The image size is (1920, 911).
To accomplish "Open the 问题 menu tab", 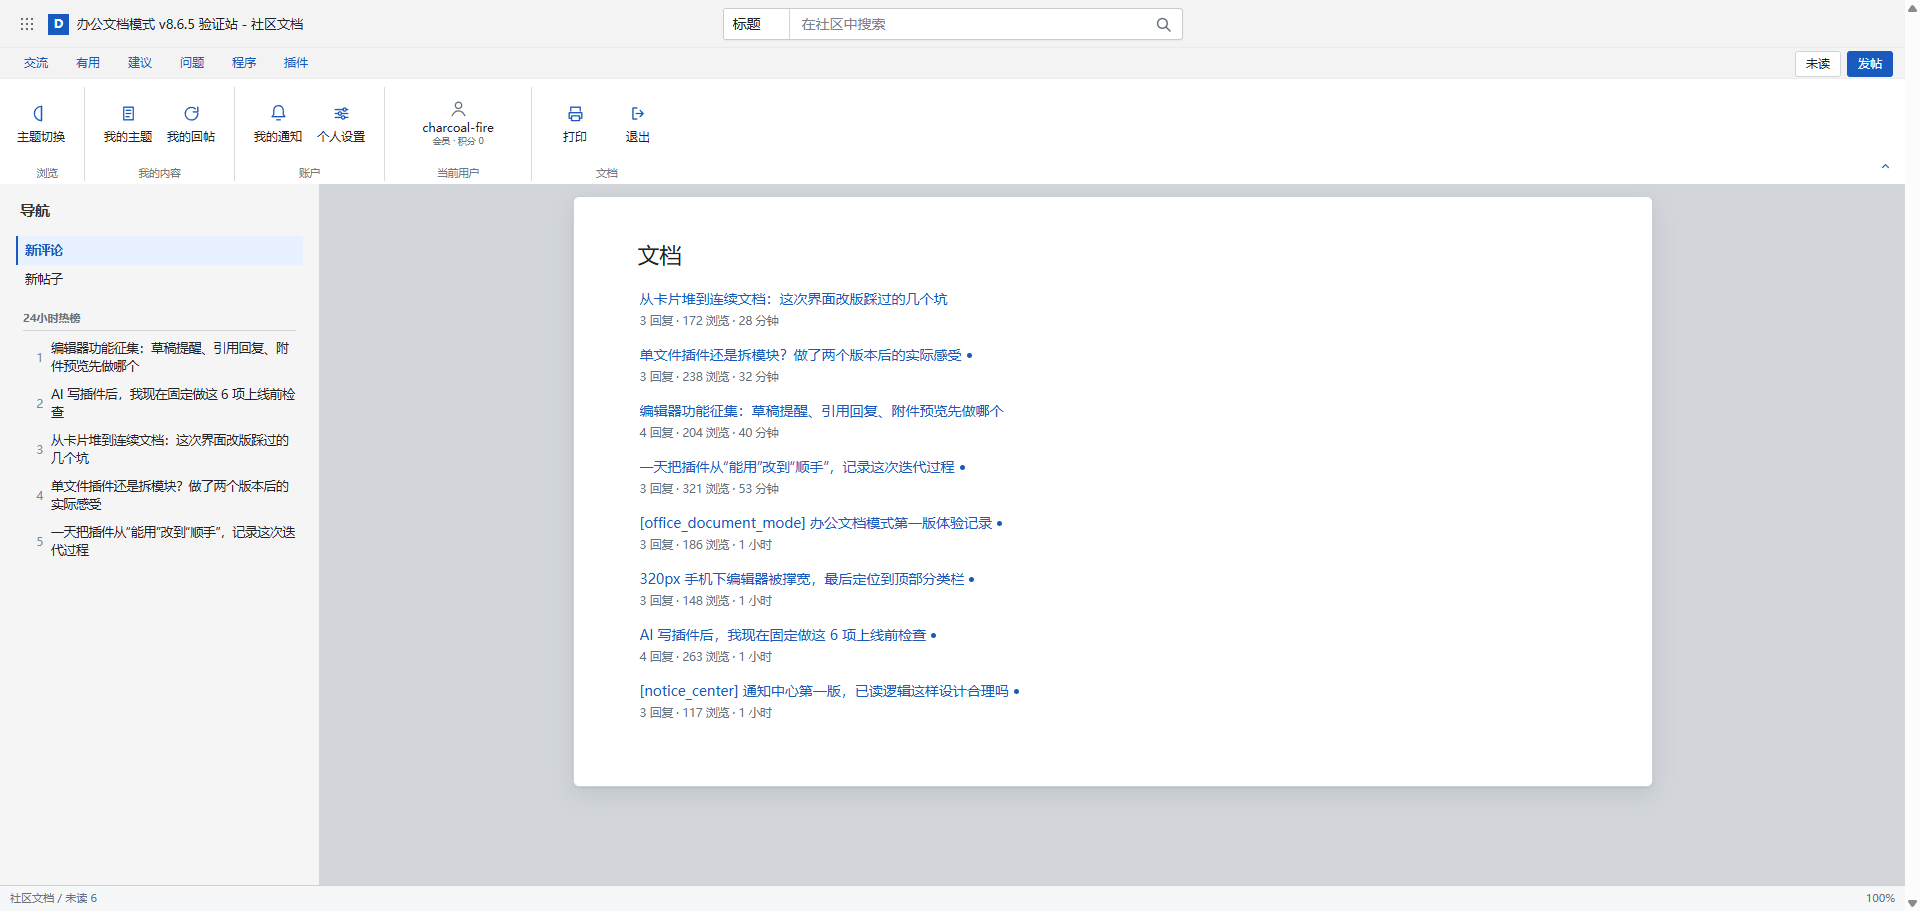I will (x=192, y=63).
